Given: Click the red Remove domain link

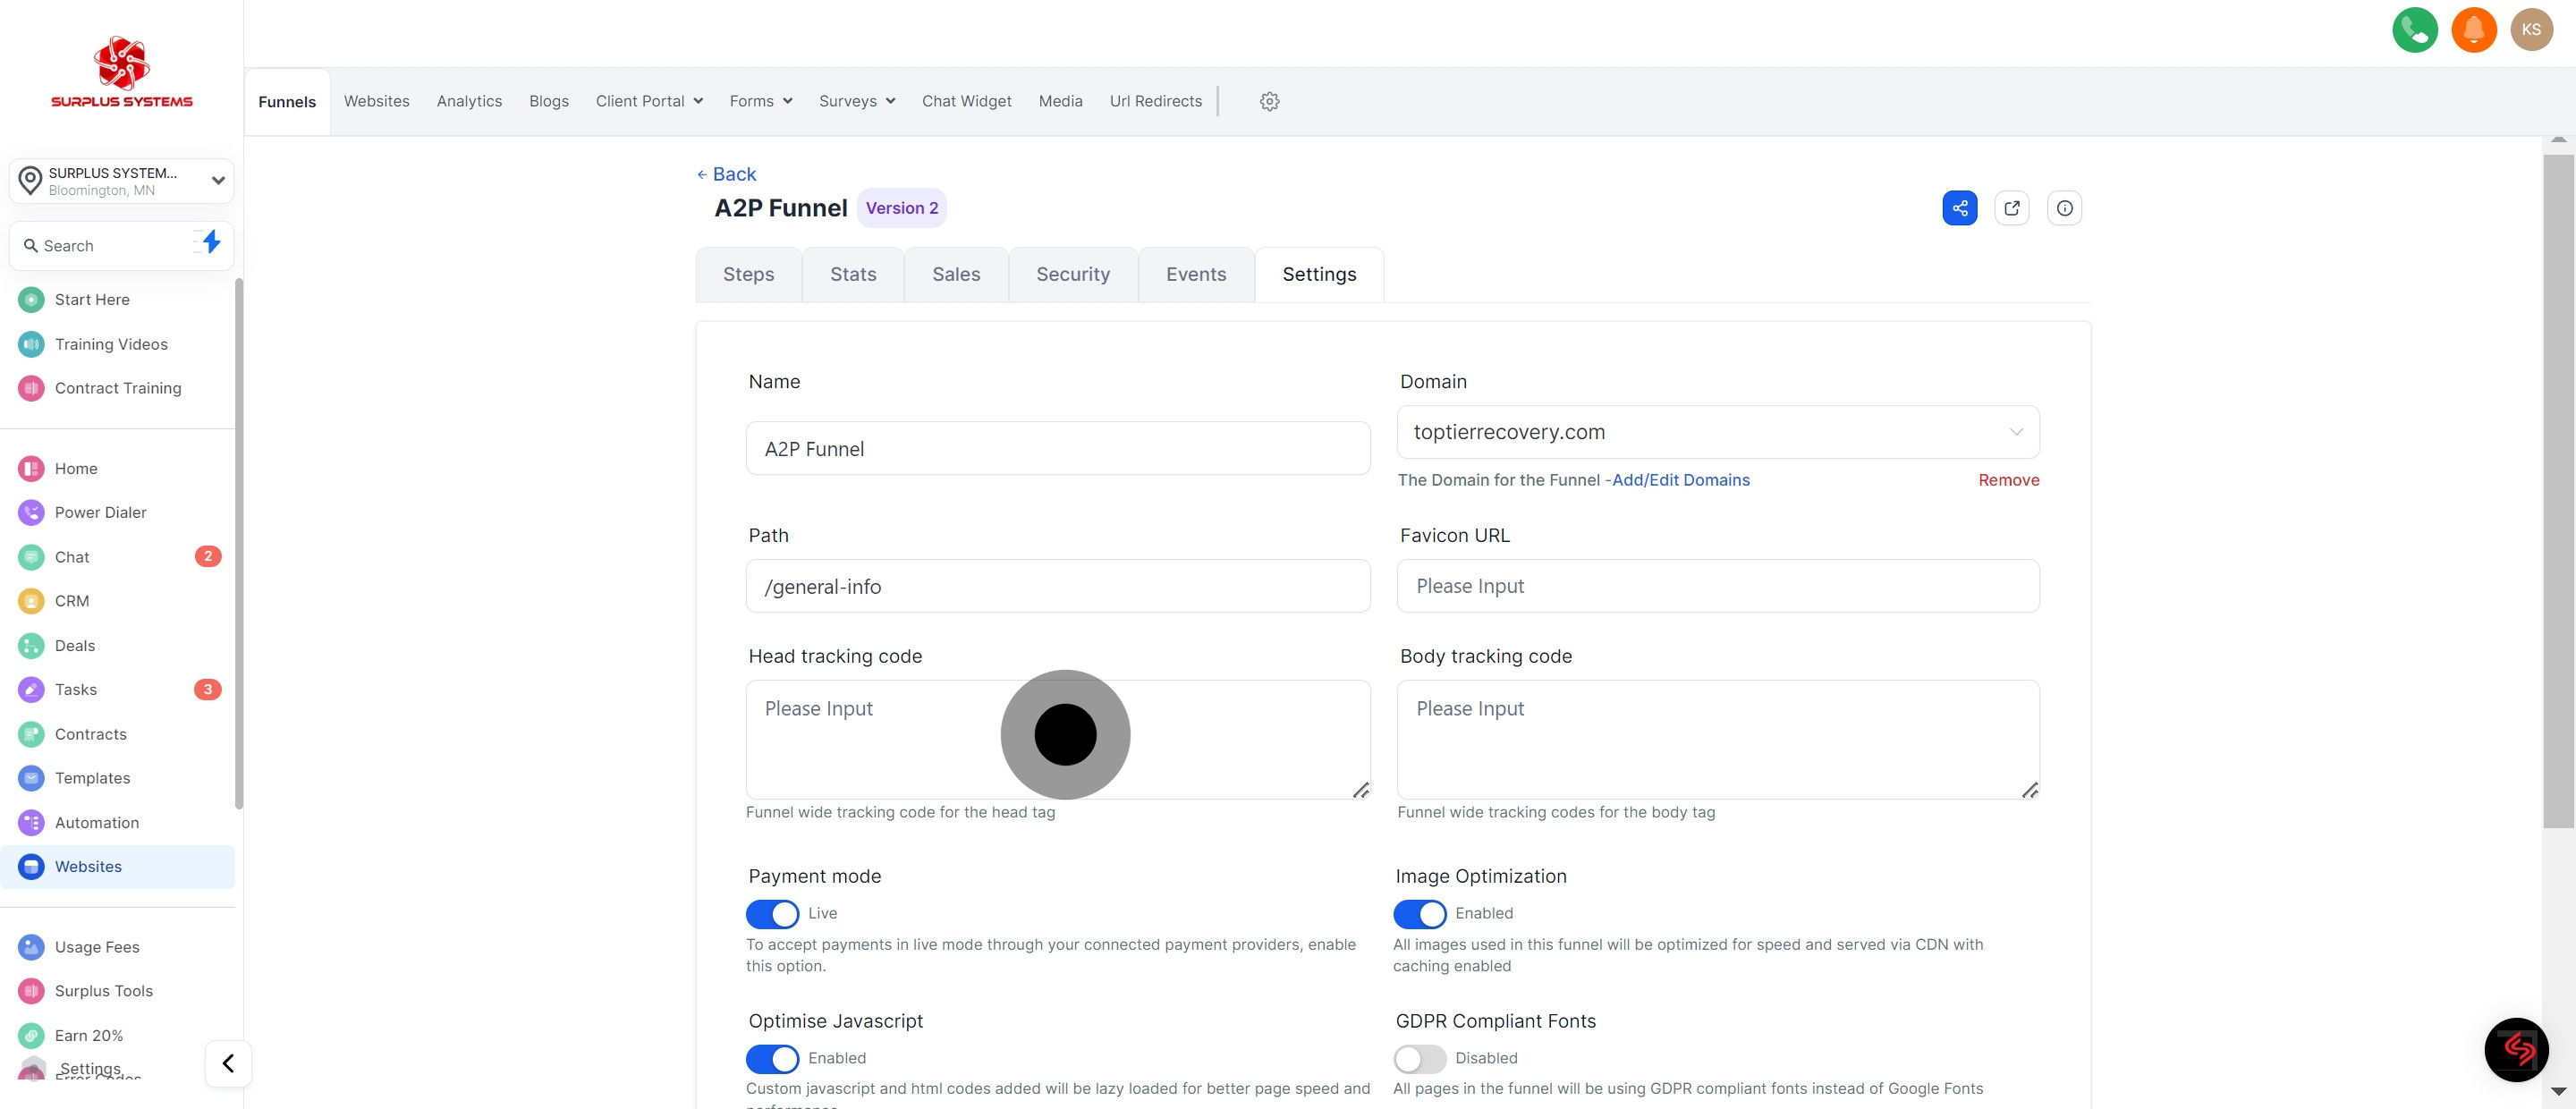Looking at the screenshot, I should point(2008,480).
